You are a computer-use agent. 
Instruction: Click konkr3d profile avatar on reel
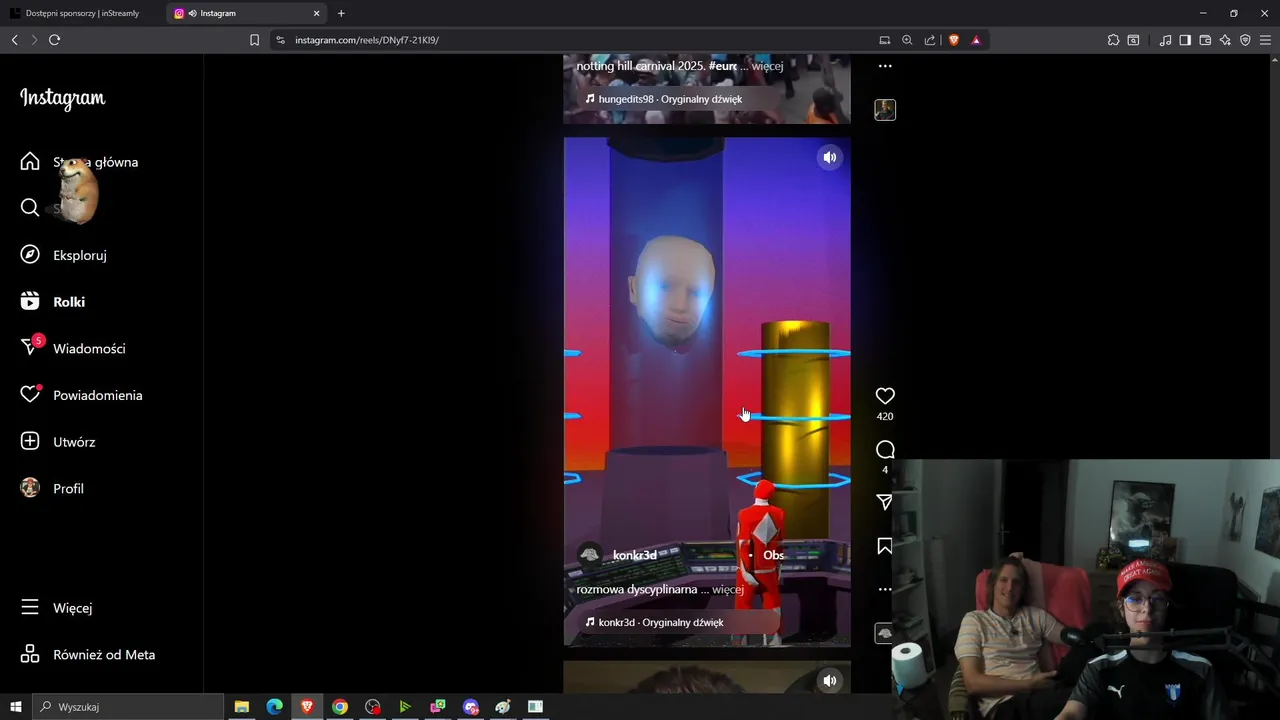point(590,555)
